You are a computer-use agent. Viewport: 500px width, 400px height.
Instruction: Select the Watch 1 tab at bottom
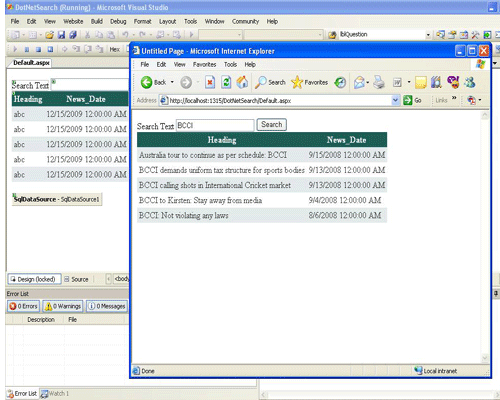pyautogui.click(x=55, y=394)
